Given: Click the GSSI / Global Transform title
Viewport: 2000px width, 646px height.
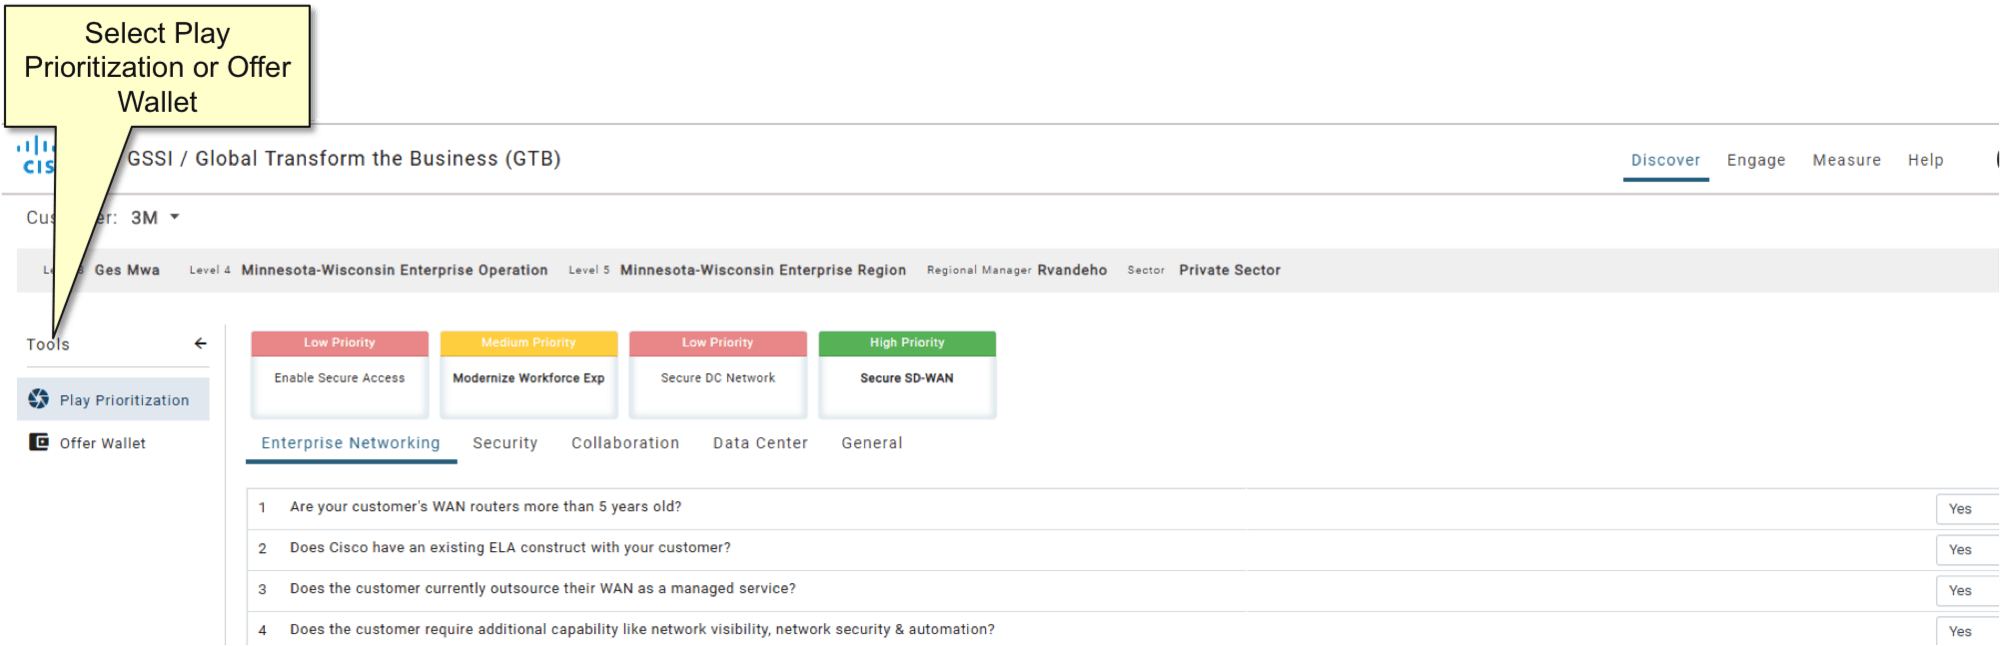Looking at the screenshot, I should pos(344,159).
